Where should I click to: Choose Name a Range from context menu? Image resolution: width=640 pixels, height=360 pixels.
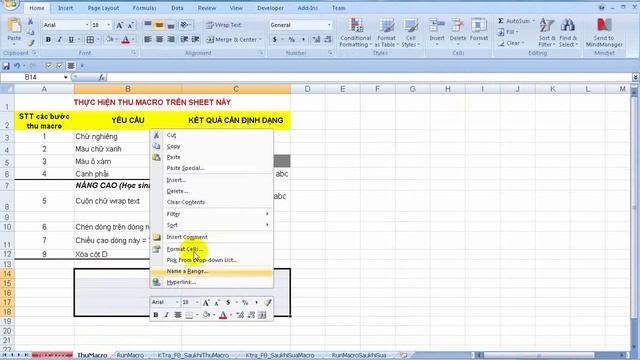(x=211, y=271)
